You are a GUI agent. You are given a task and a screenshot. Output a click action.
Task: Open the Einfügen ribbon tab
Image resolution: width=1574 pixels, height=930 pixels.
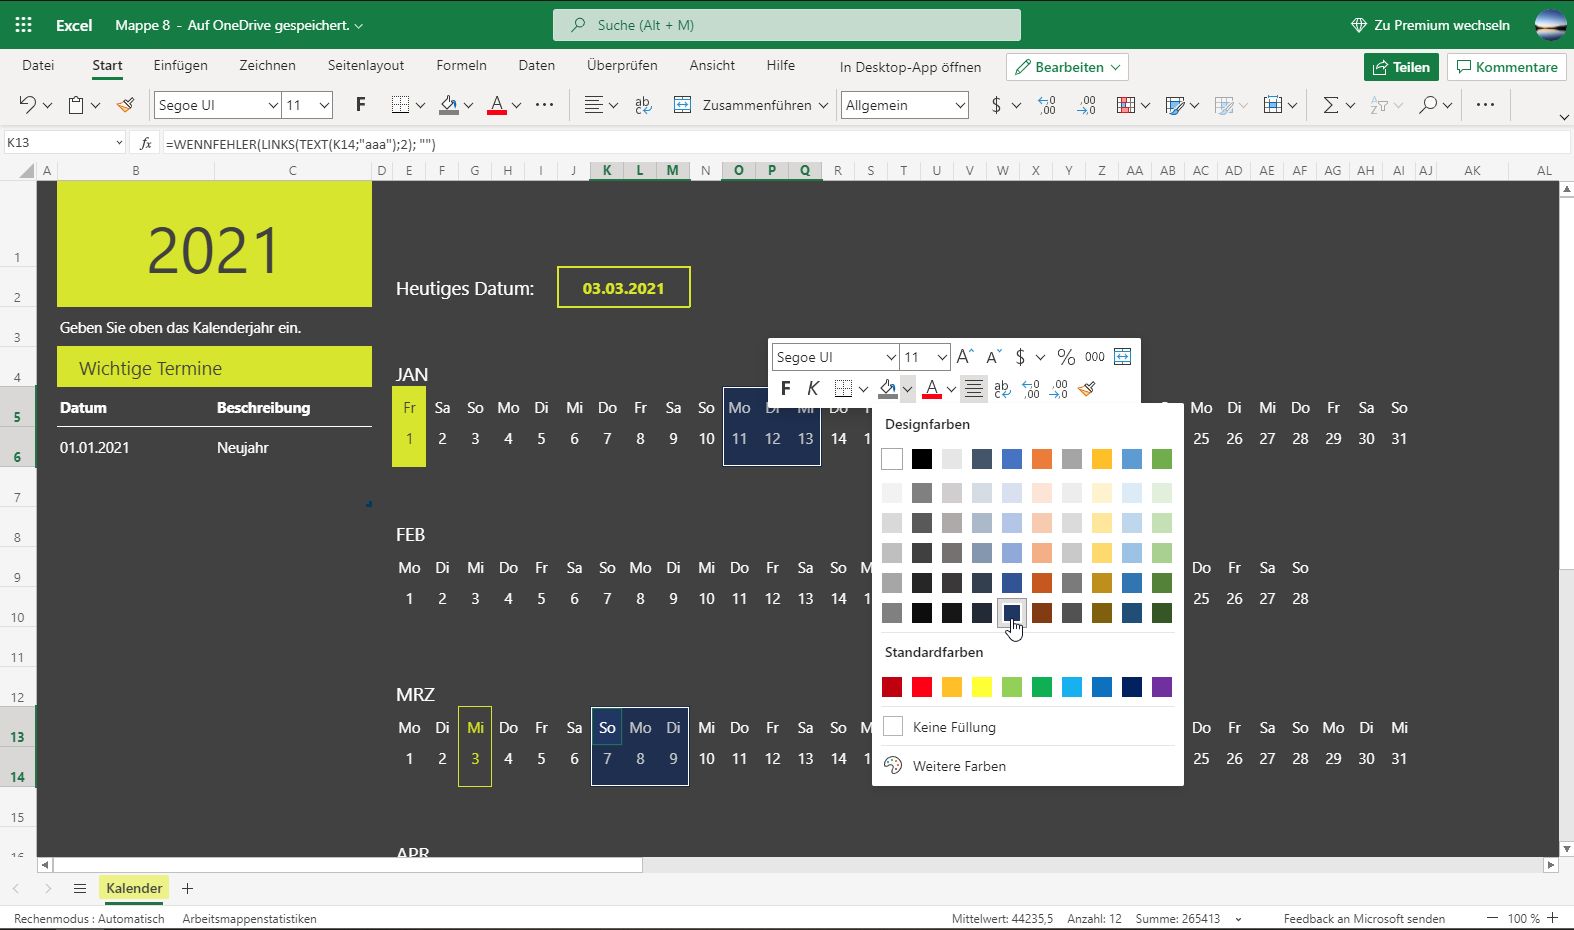click(x=181, y=65)
